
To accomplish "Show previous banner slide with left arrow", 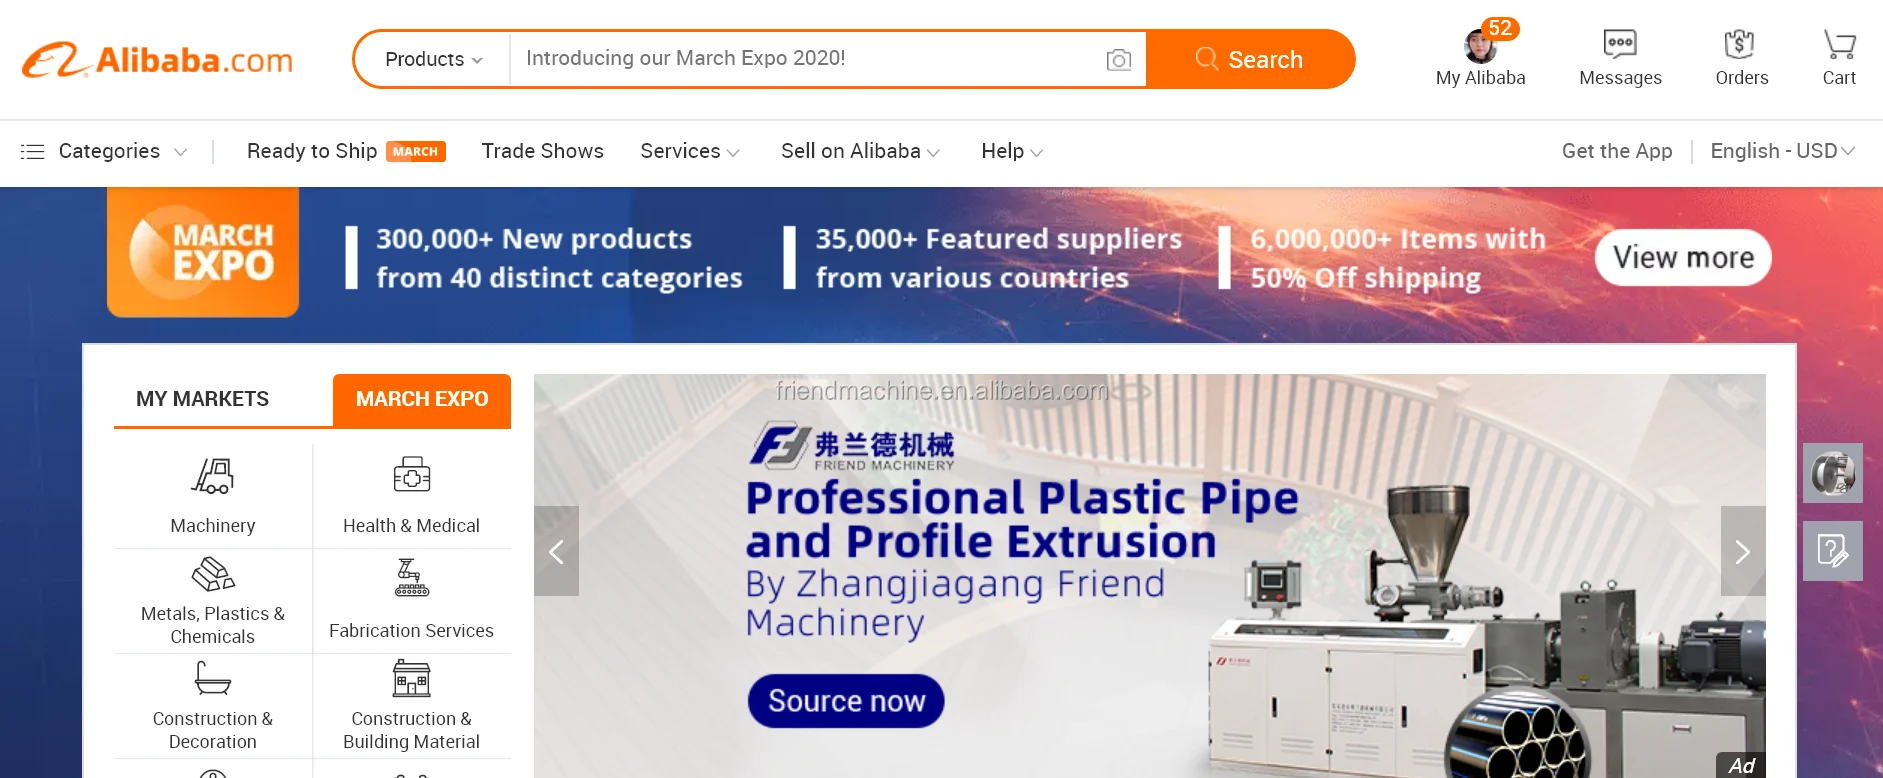I will 557,551.
